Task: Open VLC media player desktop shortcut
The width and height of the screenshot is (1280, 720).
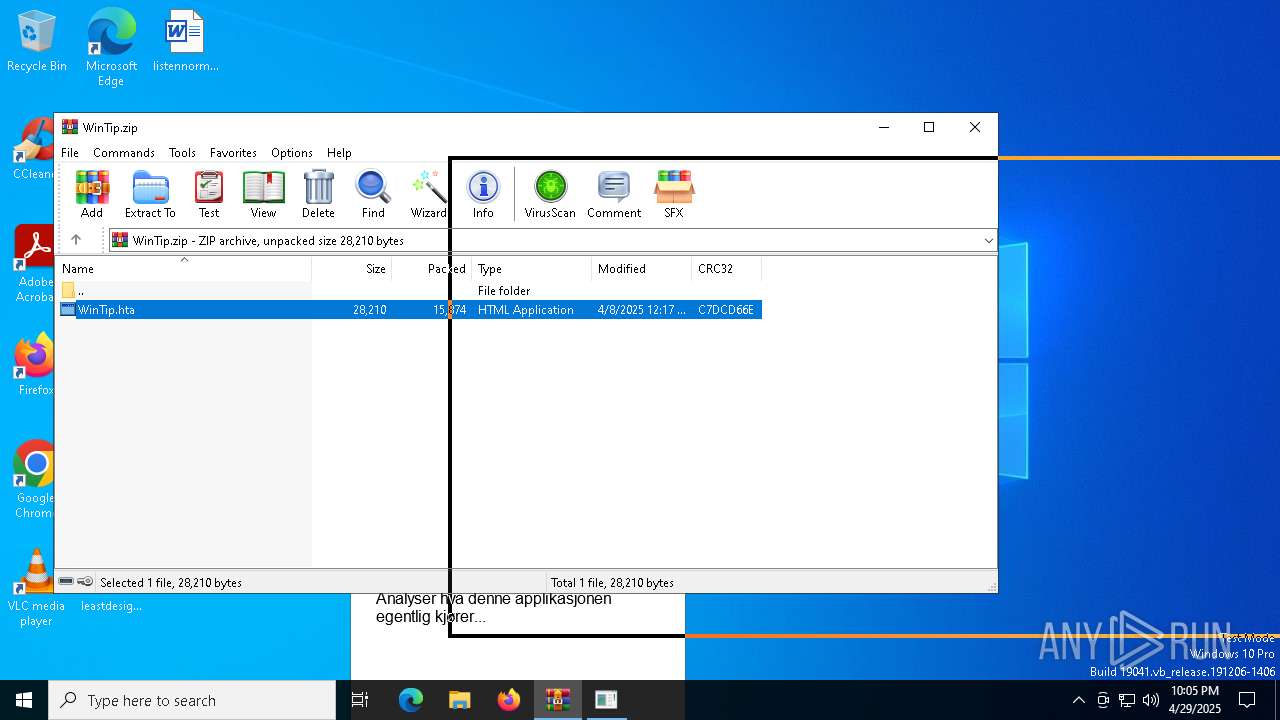Action: (x=36, y=588)
